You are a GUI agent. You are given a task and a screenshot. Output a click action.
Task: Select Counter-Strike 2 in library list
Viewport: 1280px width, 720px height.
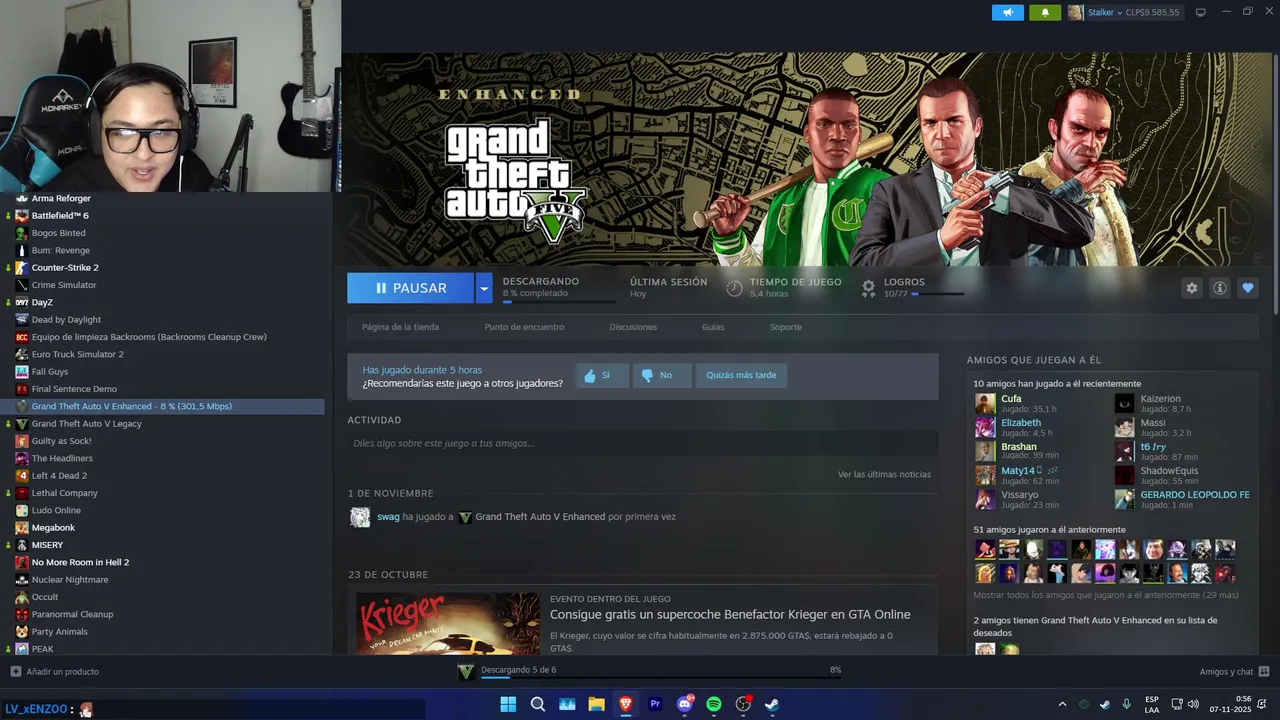(65, 268)
